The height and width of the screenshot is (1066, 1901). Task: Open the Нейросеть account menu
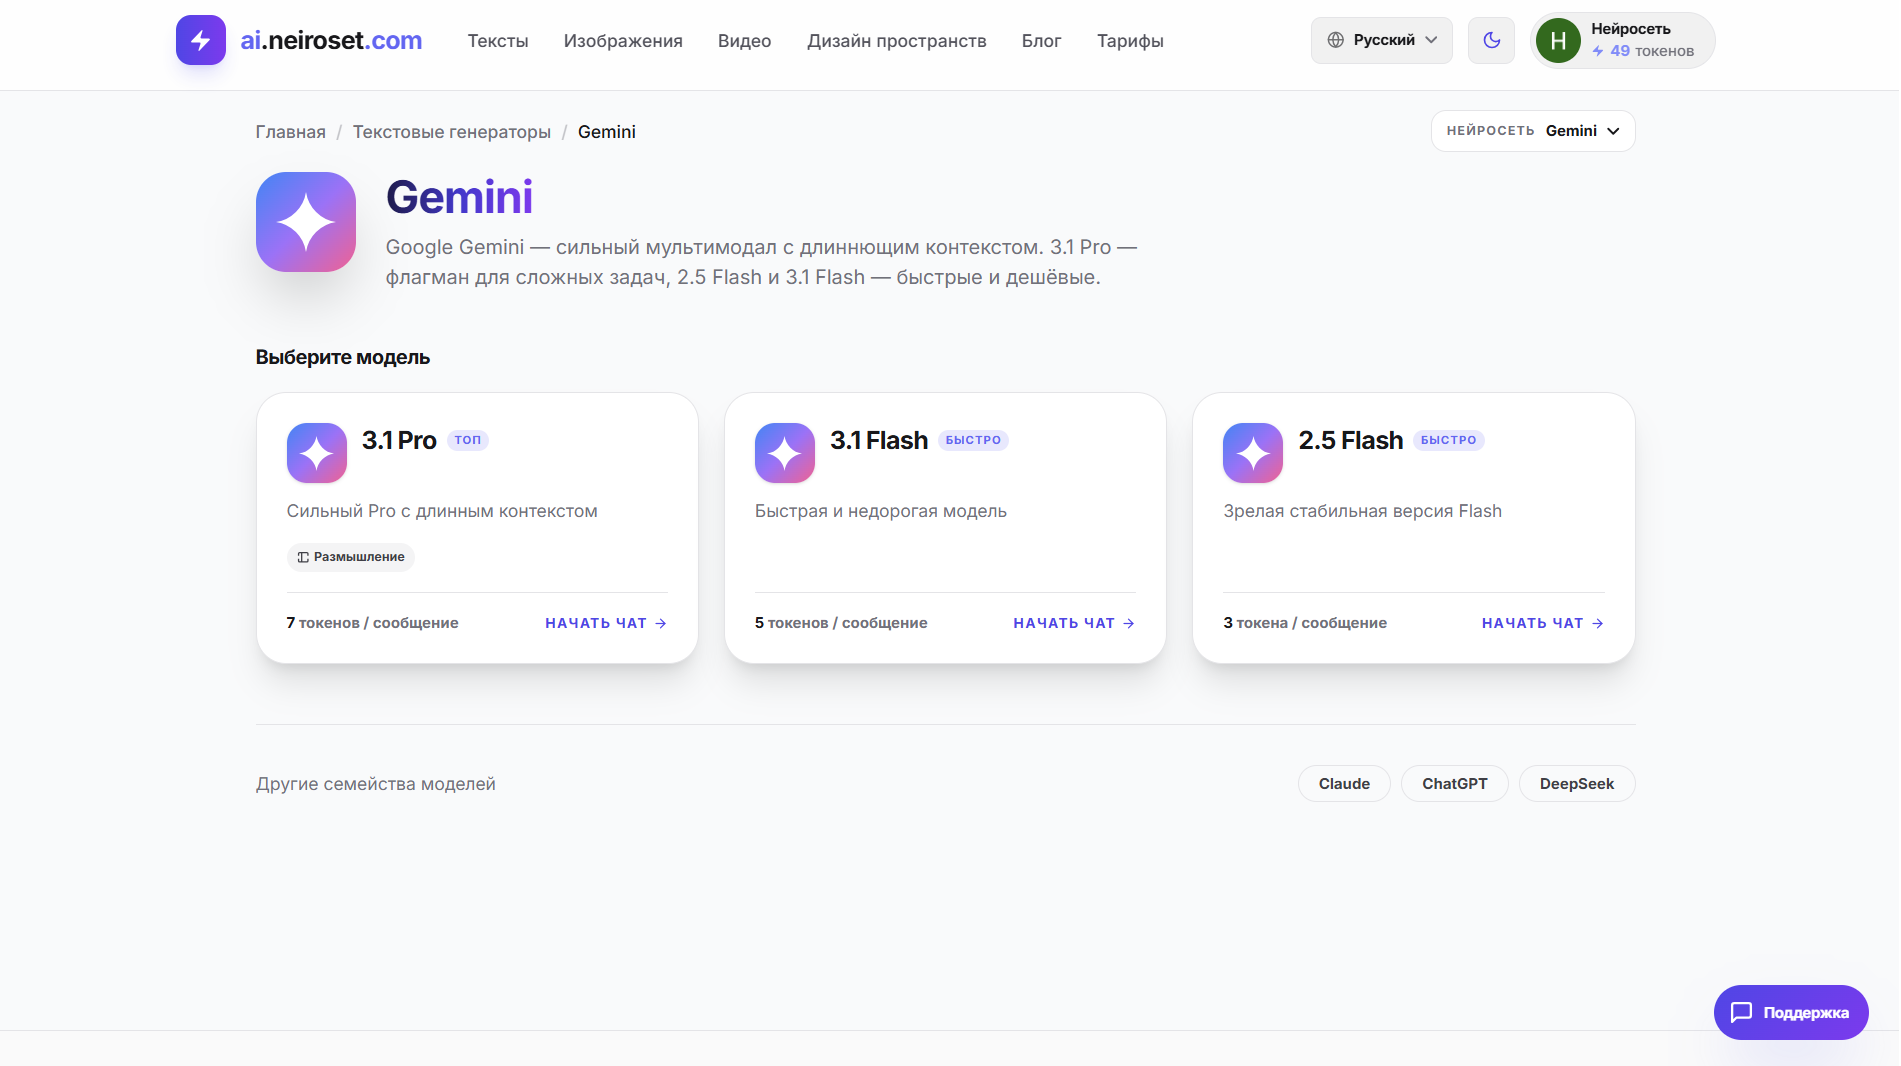(x=1622, y=40)
